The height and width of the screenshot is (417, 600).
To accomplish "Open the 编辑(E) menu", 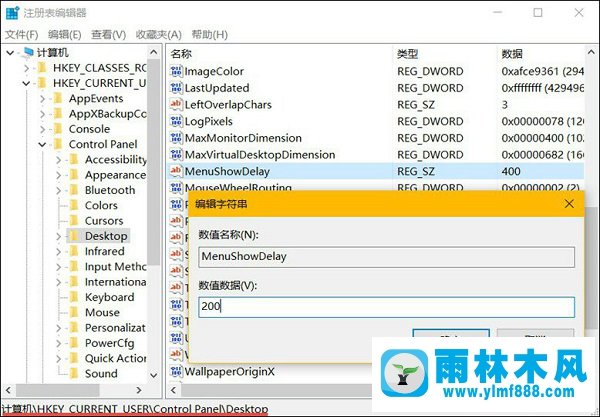I will point(65,35).
